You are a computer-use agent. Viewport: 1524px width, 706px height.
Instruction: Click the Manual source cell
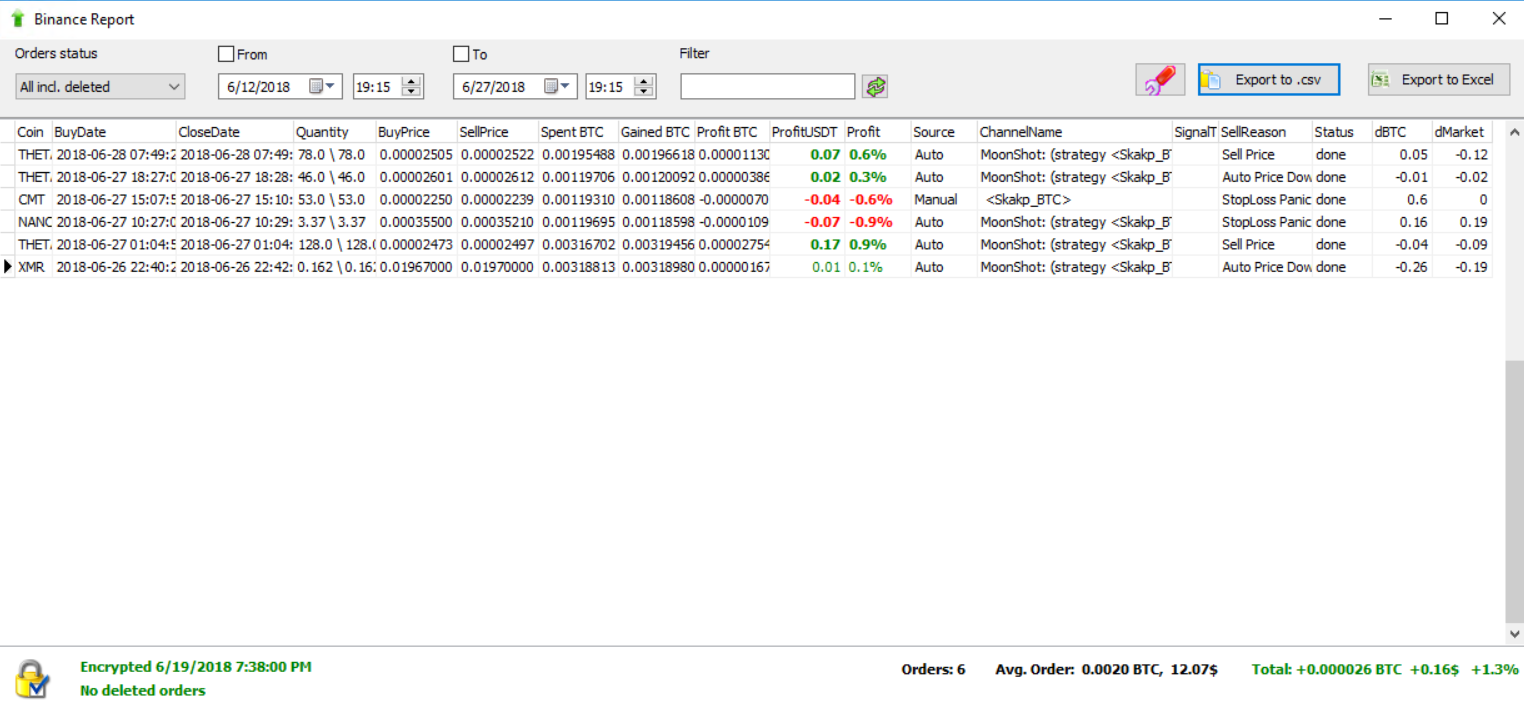944,200
